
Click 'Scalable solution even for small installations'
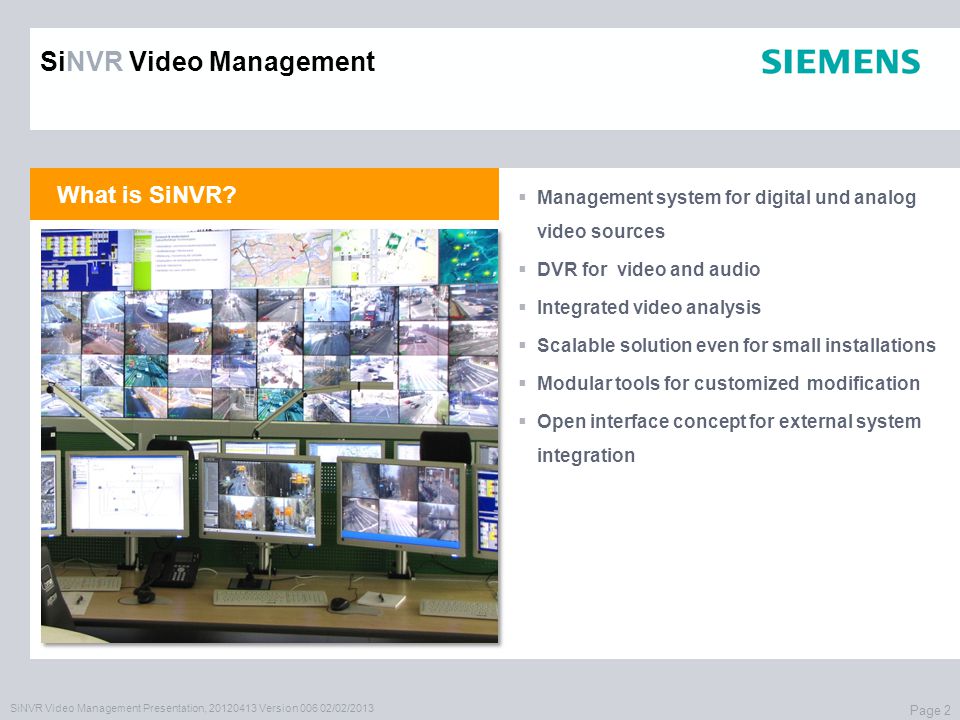[x=736, y=345]
